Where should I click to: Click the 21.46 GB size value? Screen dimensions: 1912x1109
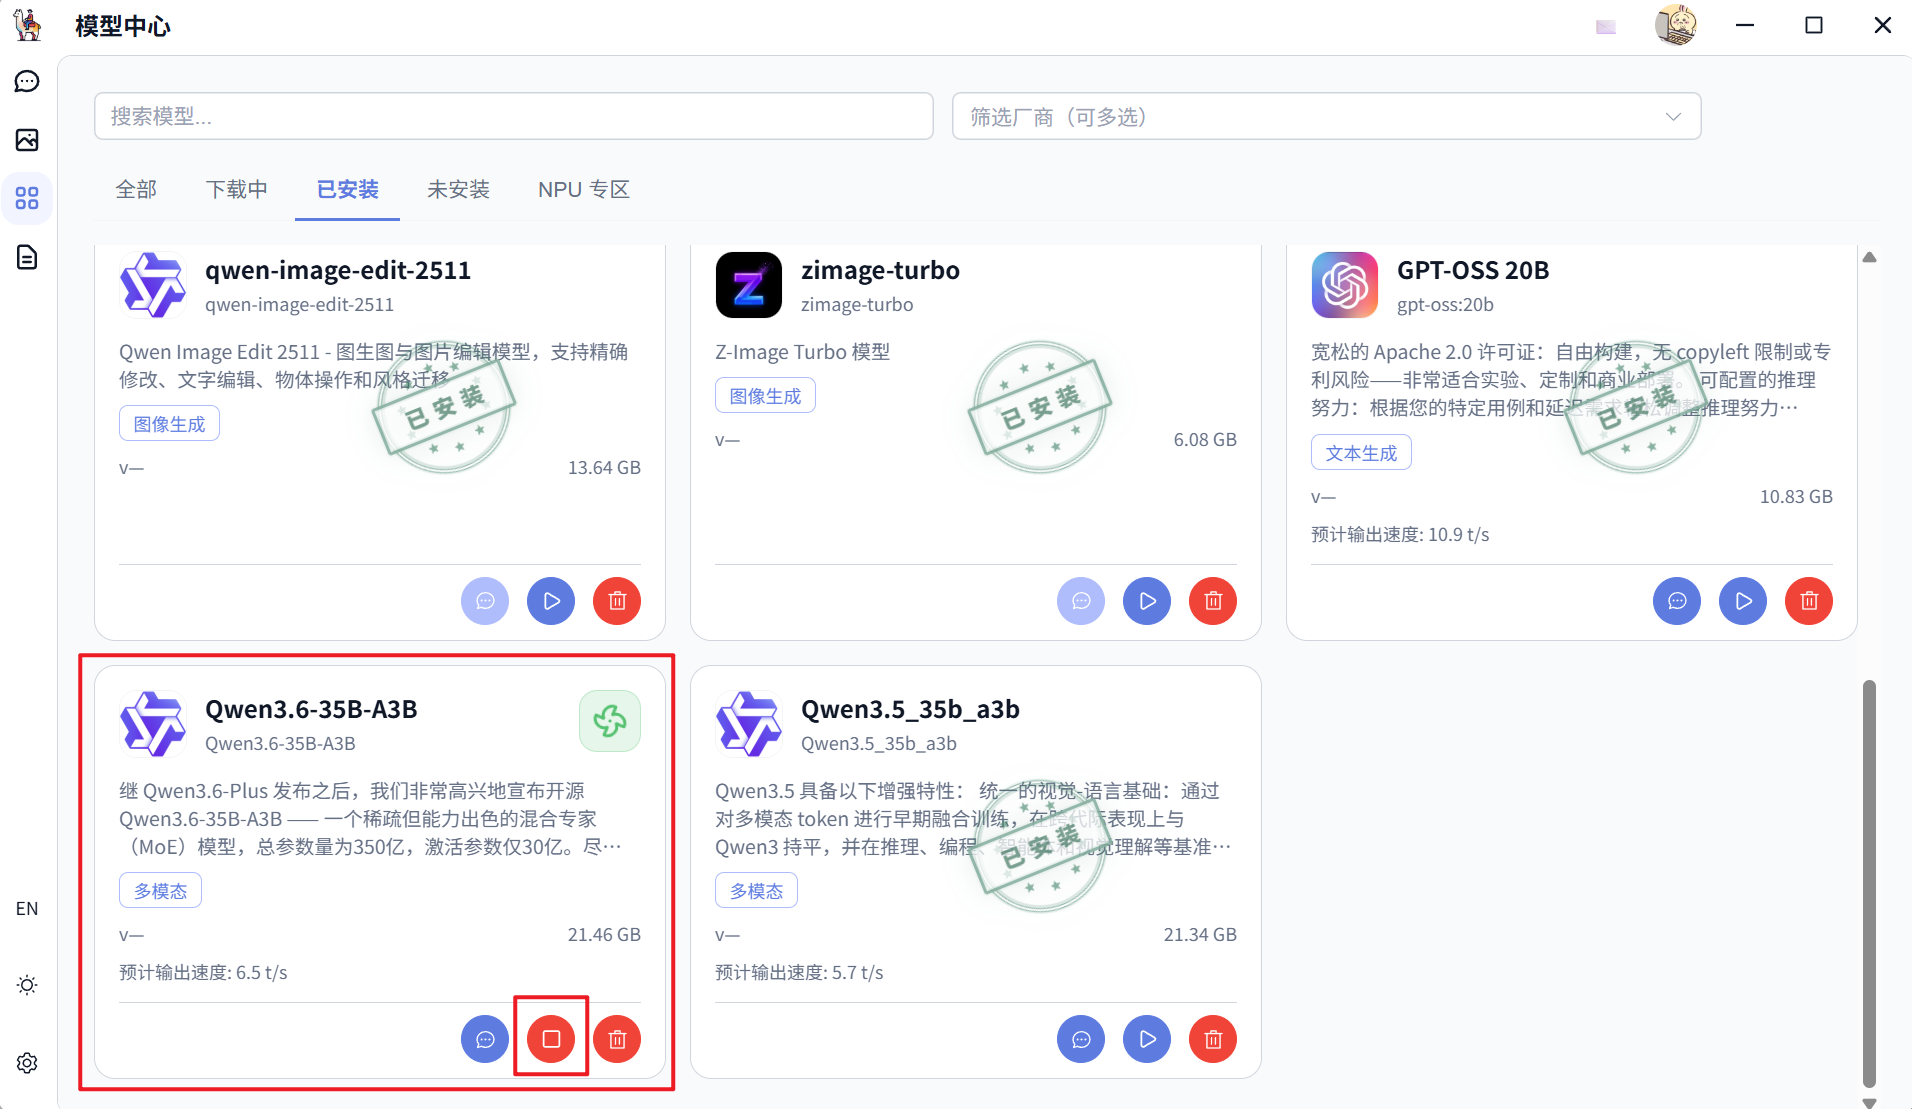pyautogui.click(x=604, y=935)
